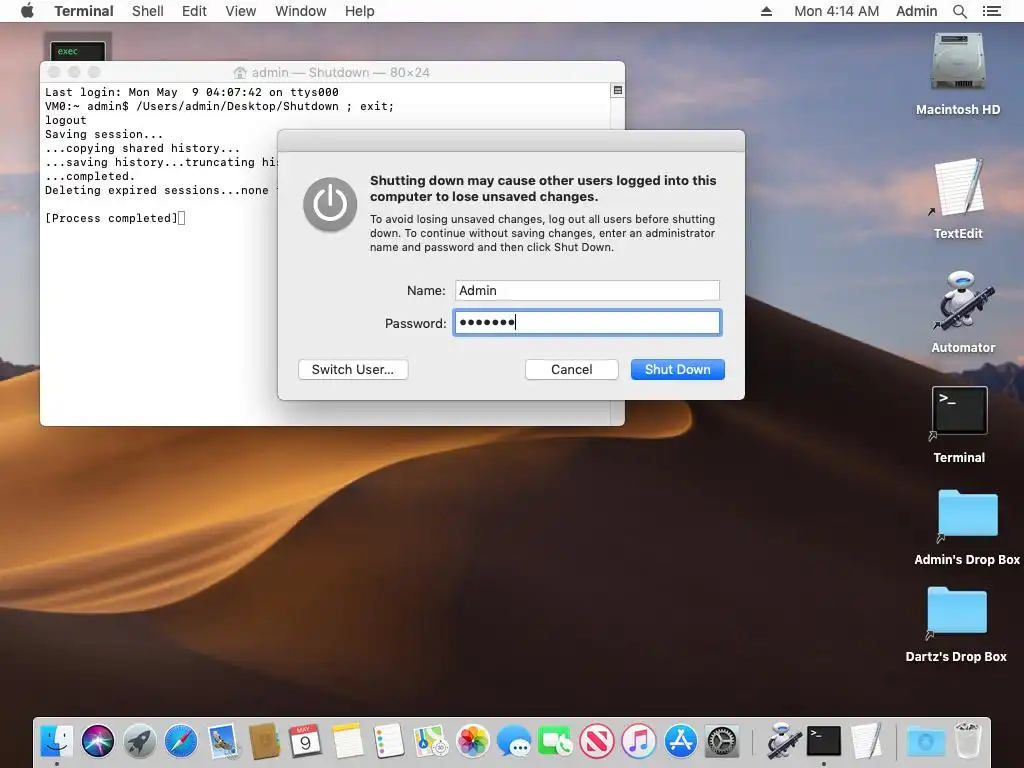Viewport: 1024px width, 768px height.
Task: Open the Shell menu
Action: coord(148,11)
